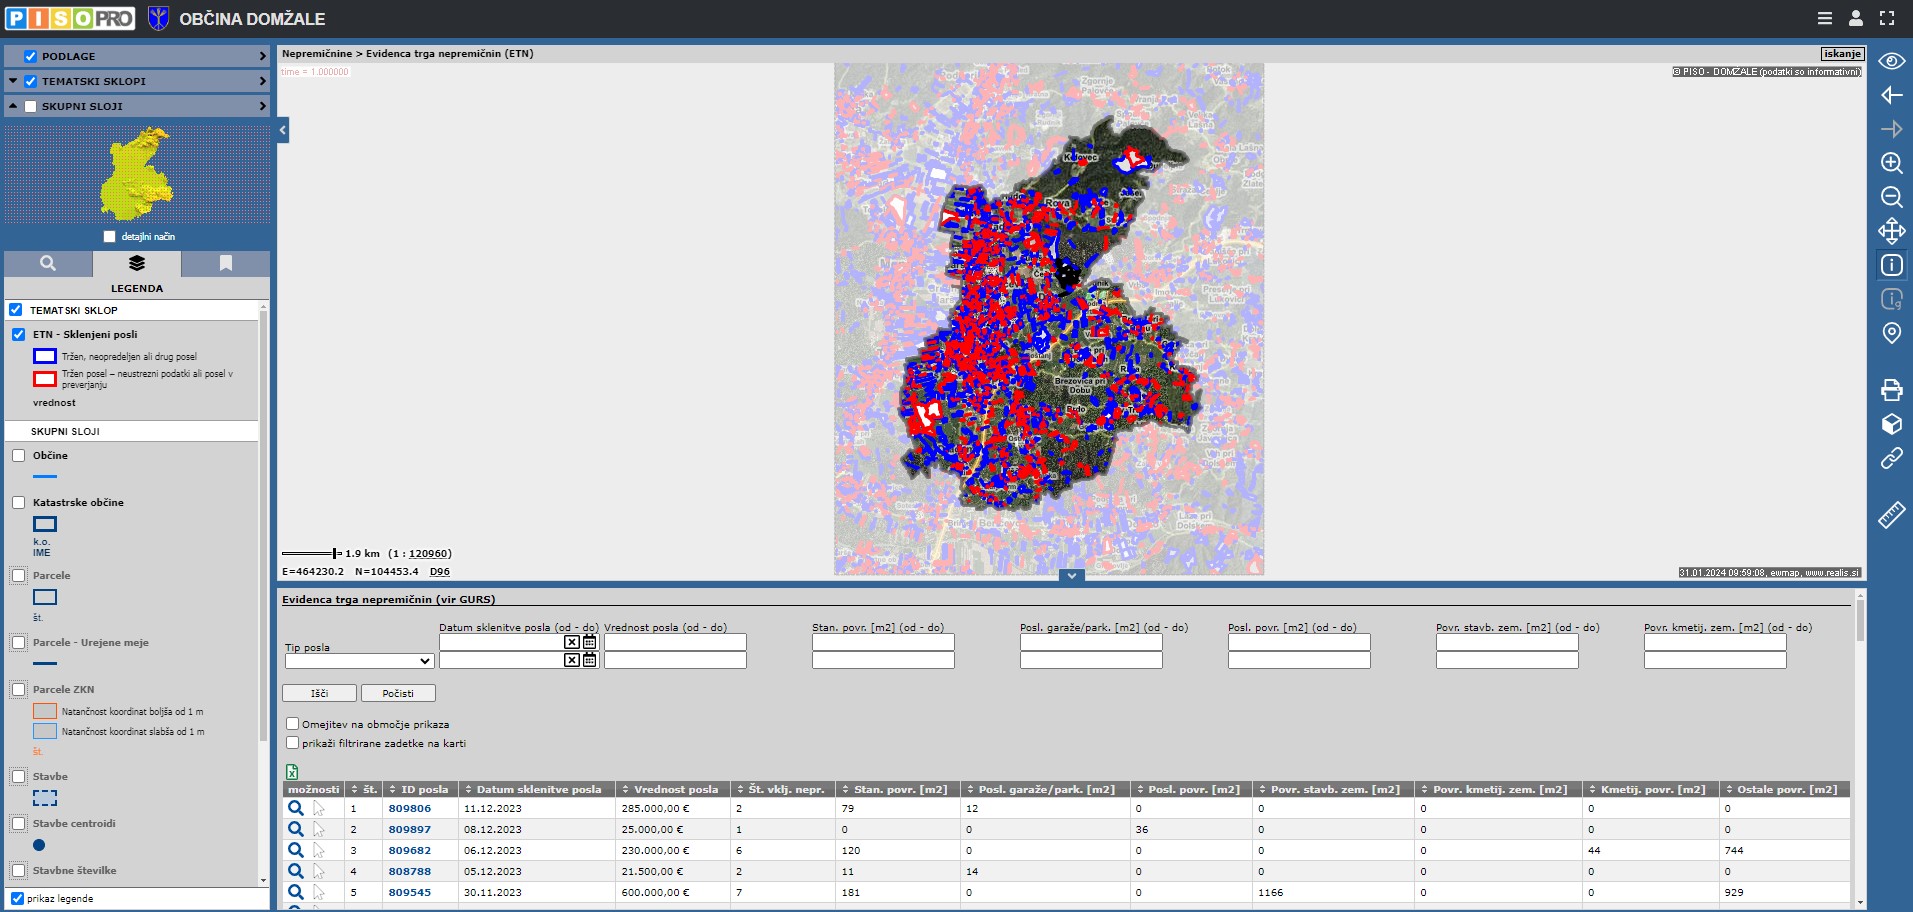Export table to Excel icon
This screenshot has height=912, width=1913.
pos(292,772)
